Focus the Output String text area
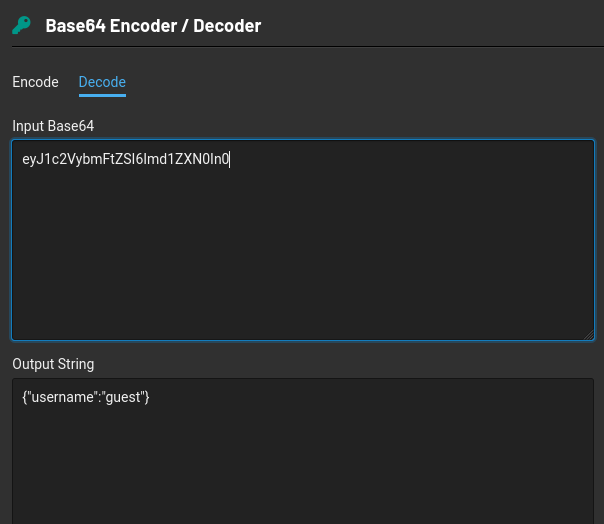 tap(303, 451)
